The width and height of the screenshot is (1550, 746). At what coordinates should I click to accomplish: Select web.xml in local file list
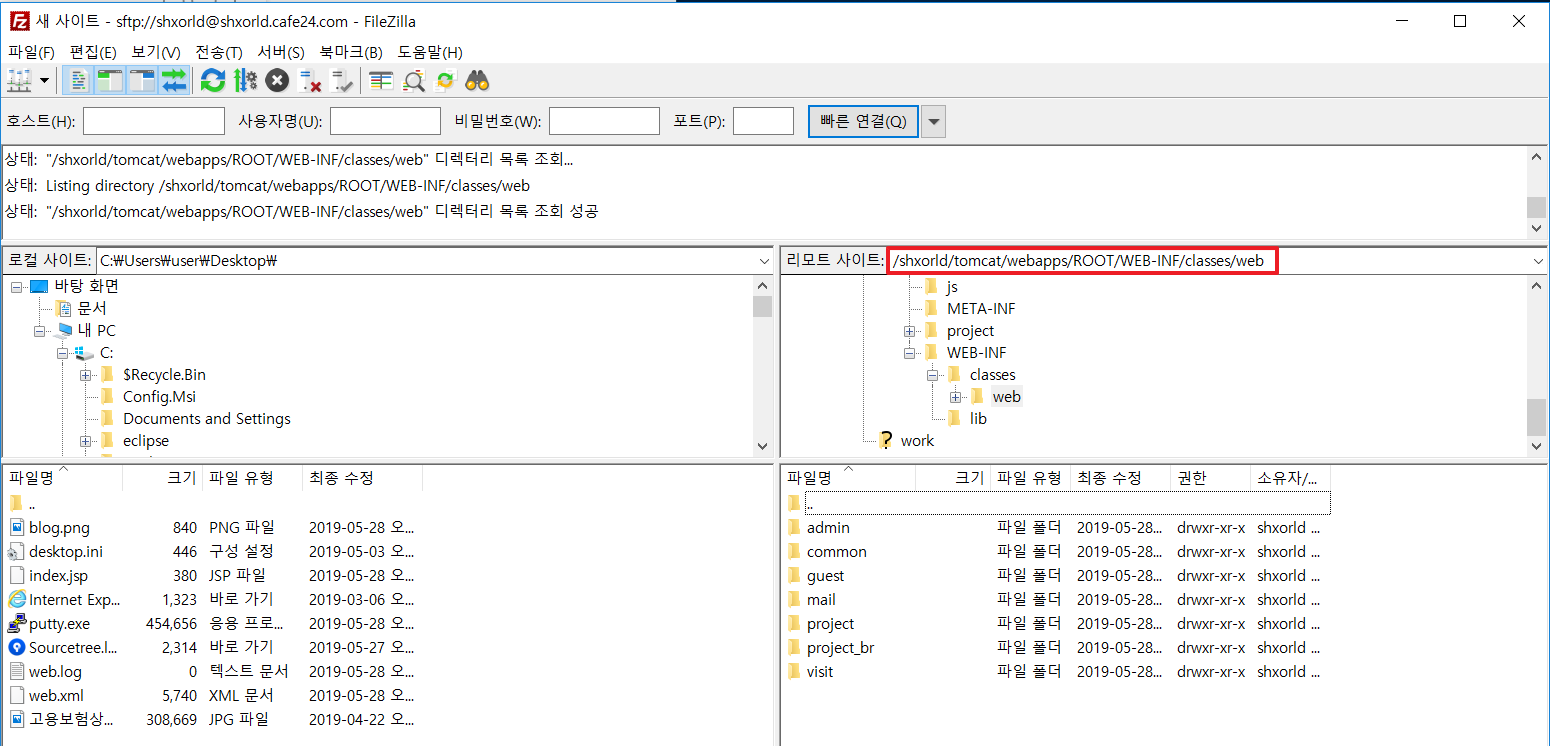pos(56,695)
